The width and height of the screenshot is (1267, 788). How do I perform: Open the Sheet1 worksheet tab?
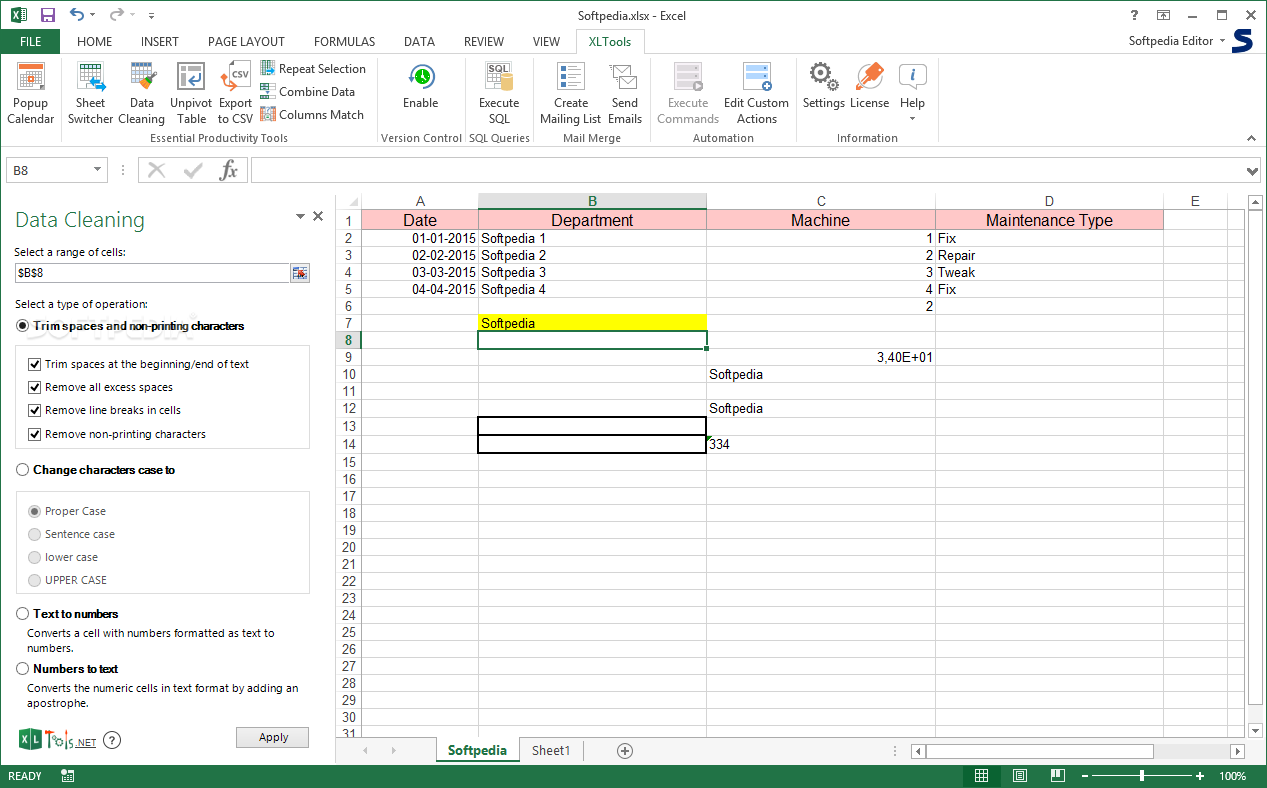[x=551, y=750]
